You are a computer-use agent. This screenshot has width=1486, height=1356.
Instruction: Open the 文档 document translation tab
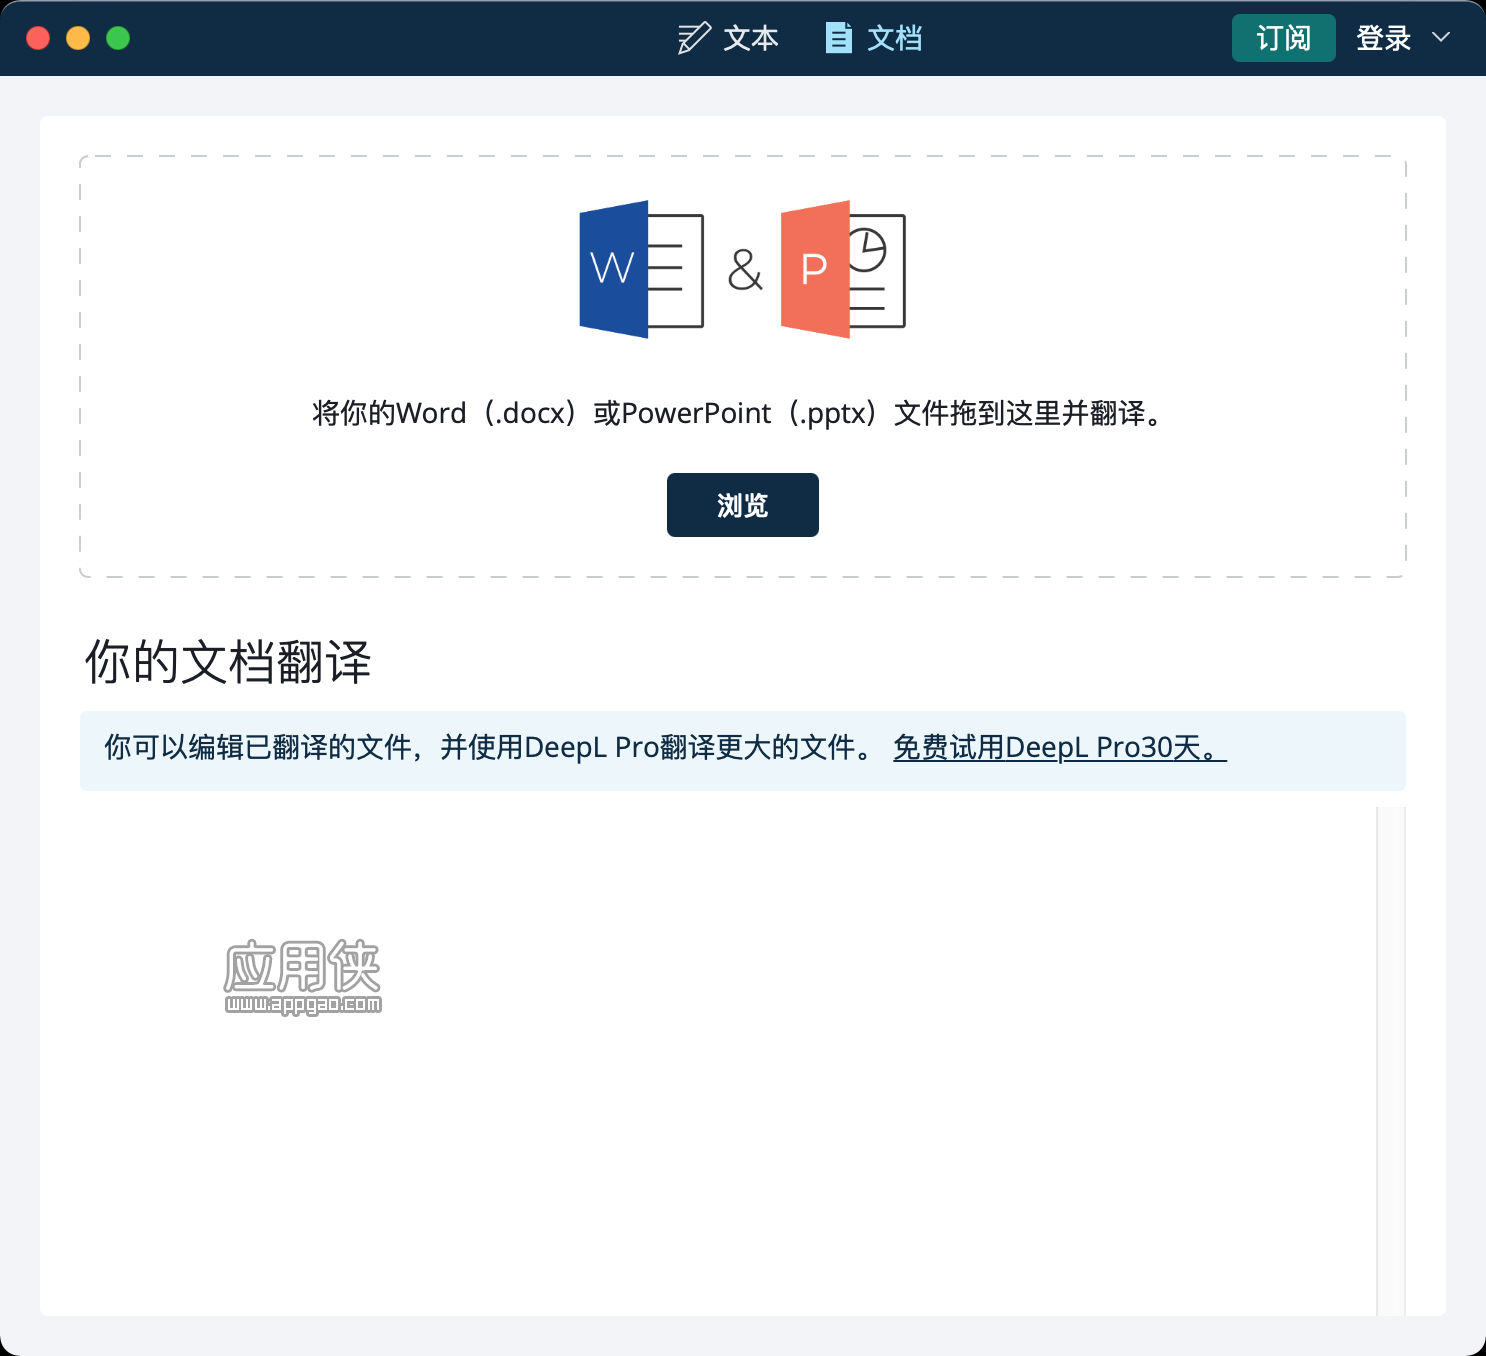873,38
